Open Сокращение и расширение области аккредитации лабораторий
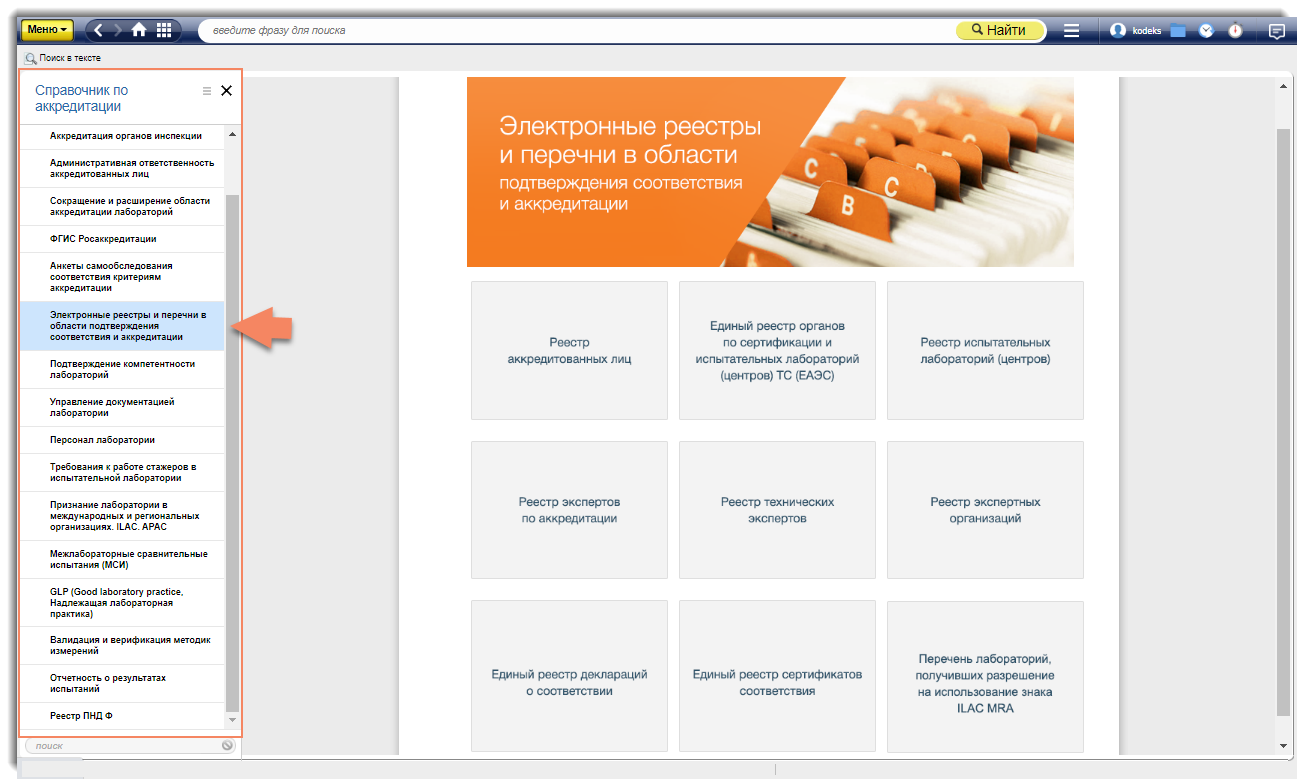The height and width of the screenshot is (779, 1297). [122, 206]
